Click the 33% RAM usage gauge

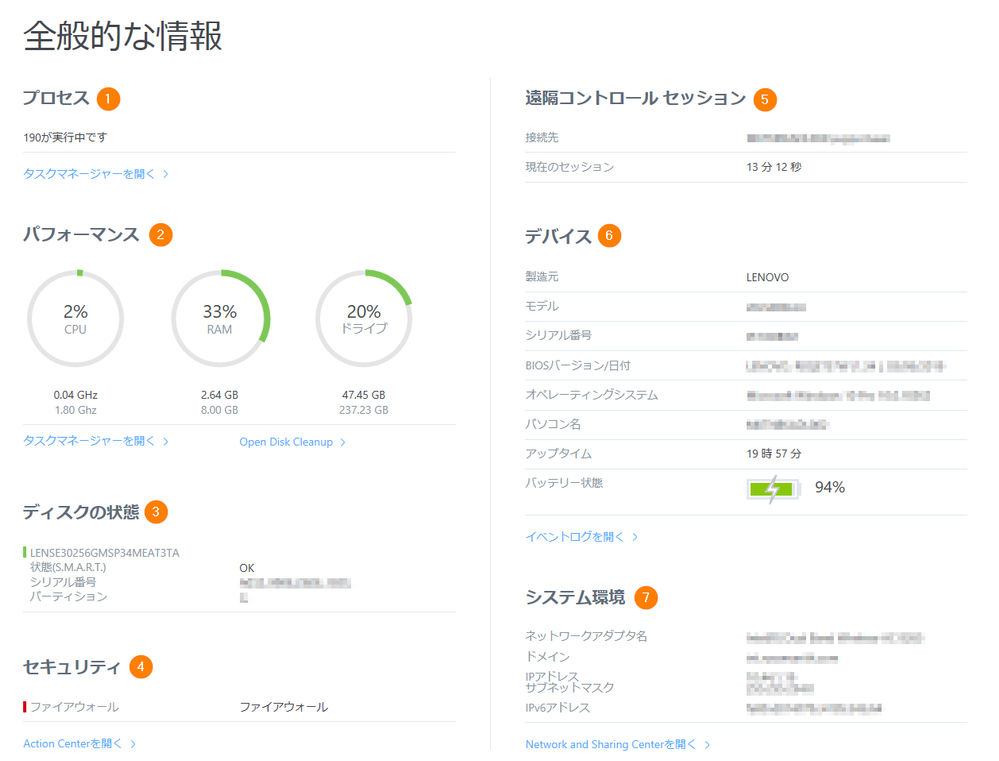click(220, 318)
